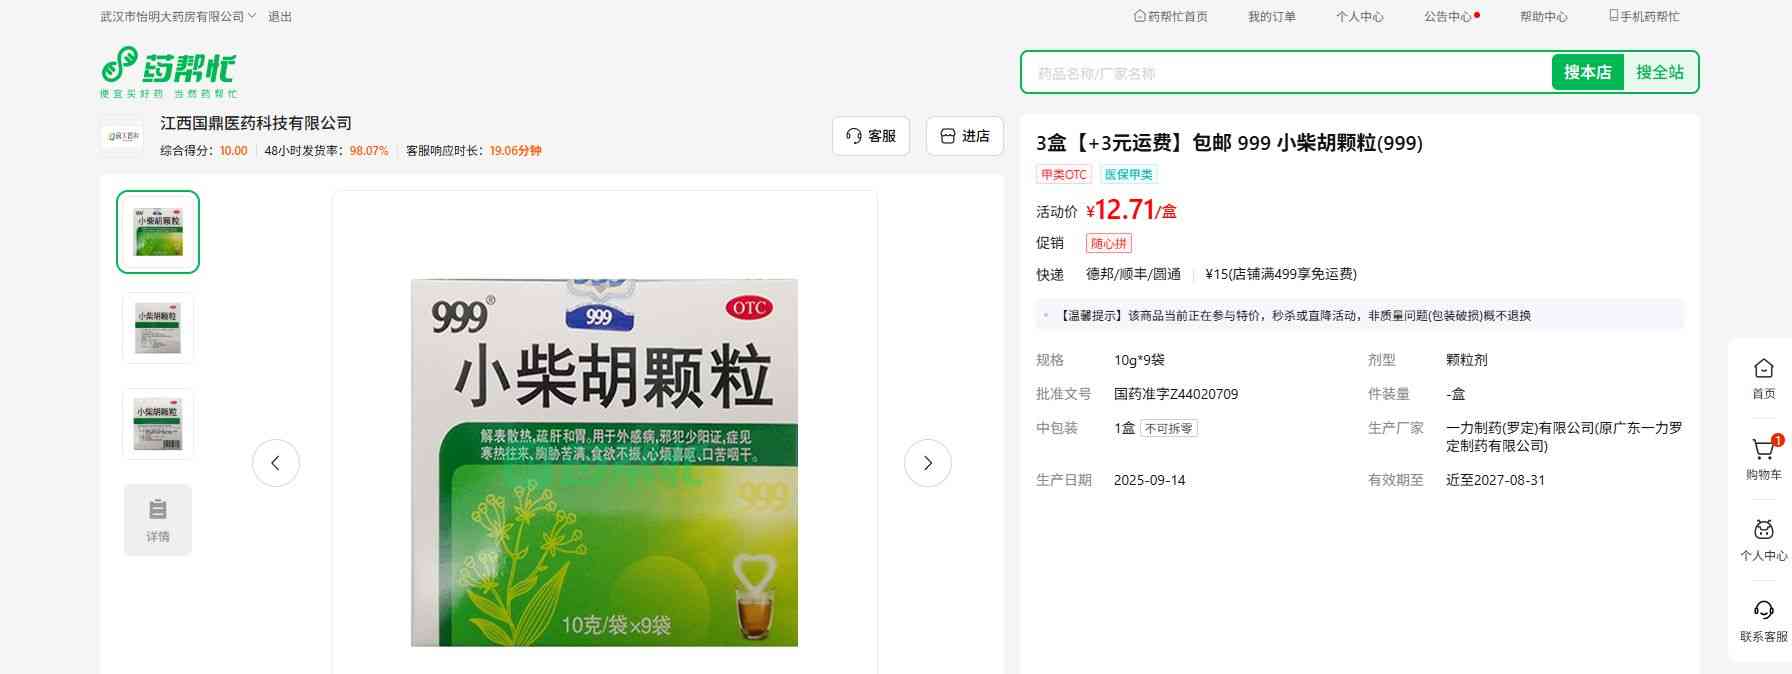Click the store logo of 江西国鼎医药
Image resolution: width=1792 pixels, height=674 pixels.
122,136
